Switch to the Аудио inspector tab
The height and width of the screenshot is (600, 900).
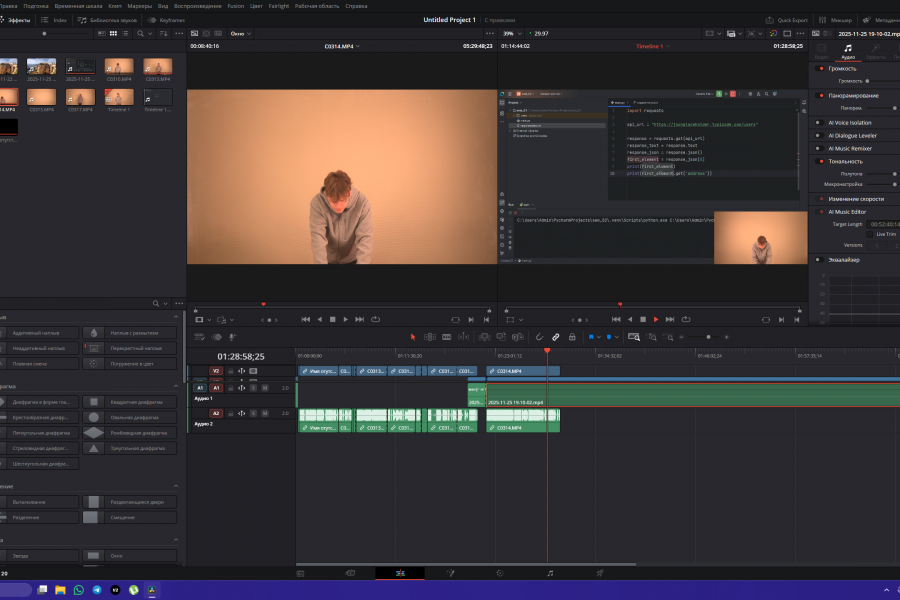(848, 51)
